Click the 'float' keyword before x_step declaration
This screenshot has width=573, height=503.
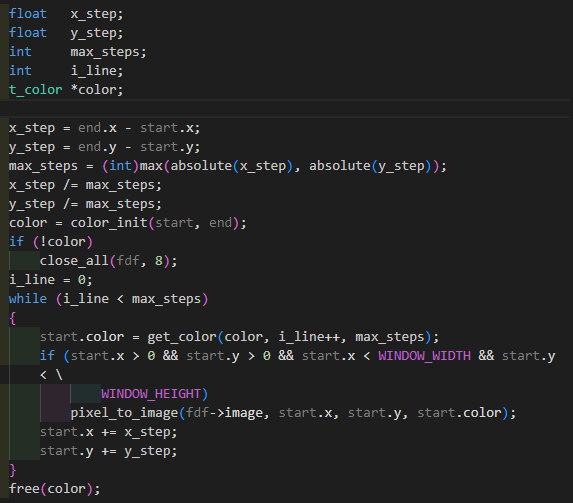tap(28, 14)
